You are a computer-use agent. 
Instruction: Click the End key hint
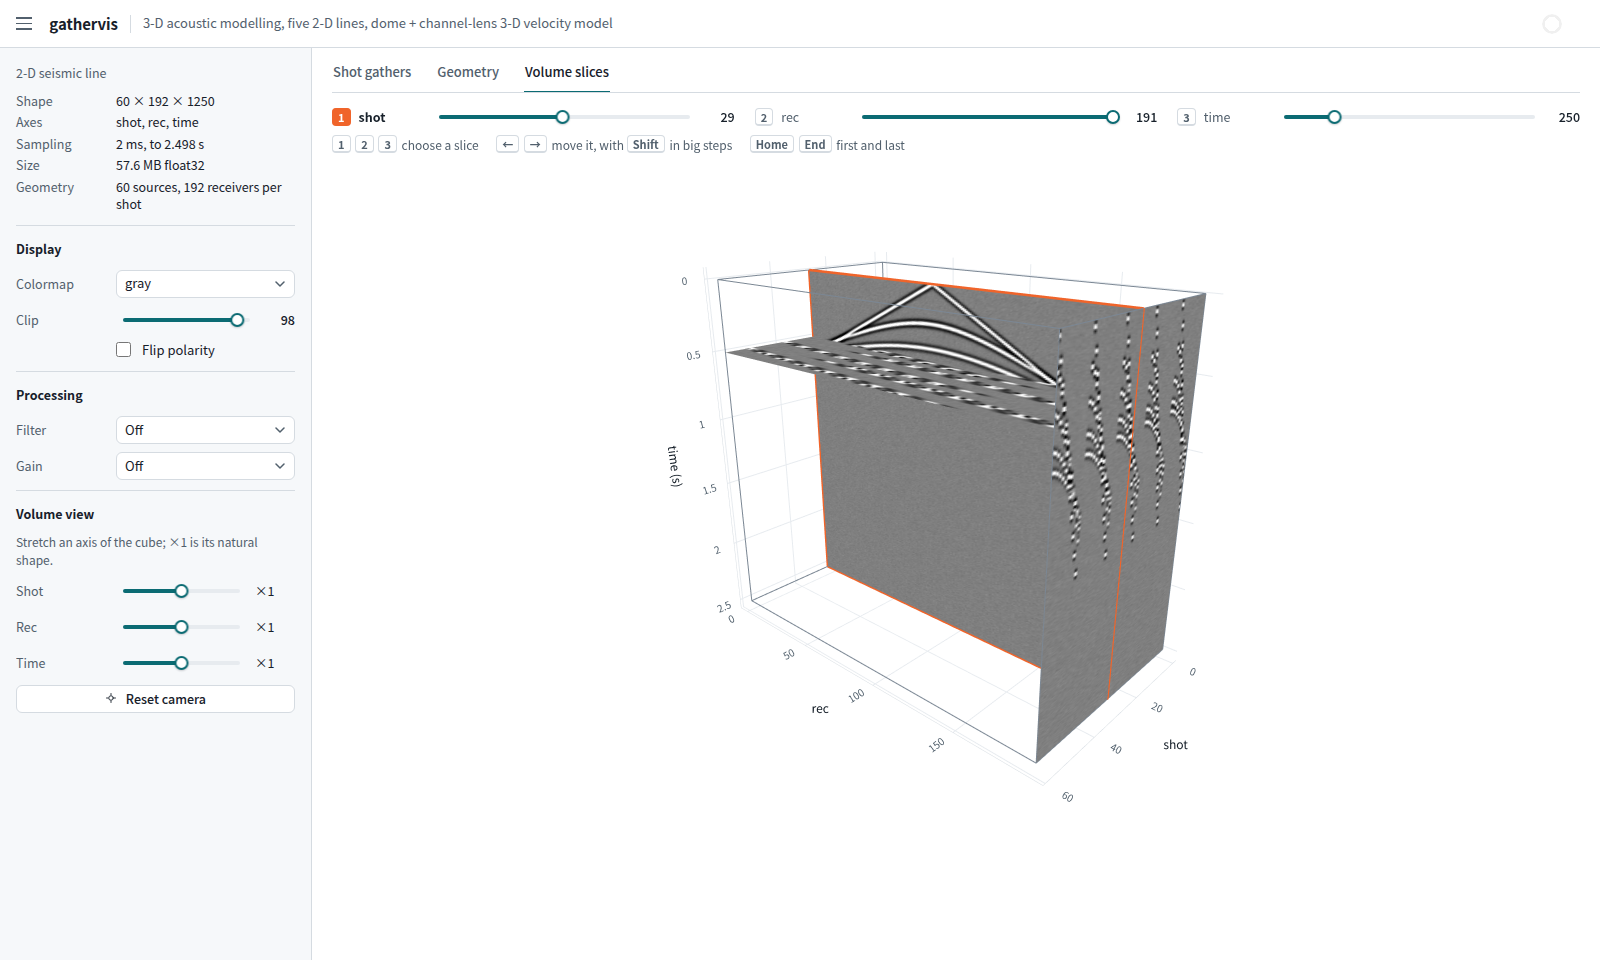[x=815, y=145]
